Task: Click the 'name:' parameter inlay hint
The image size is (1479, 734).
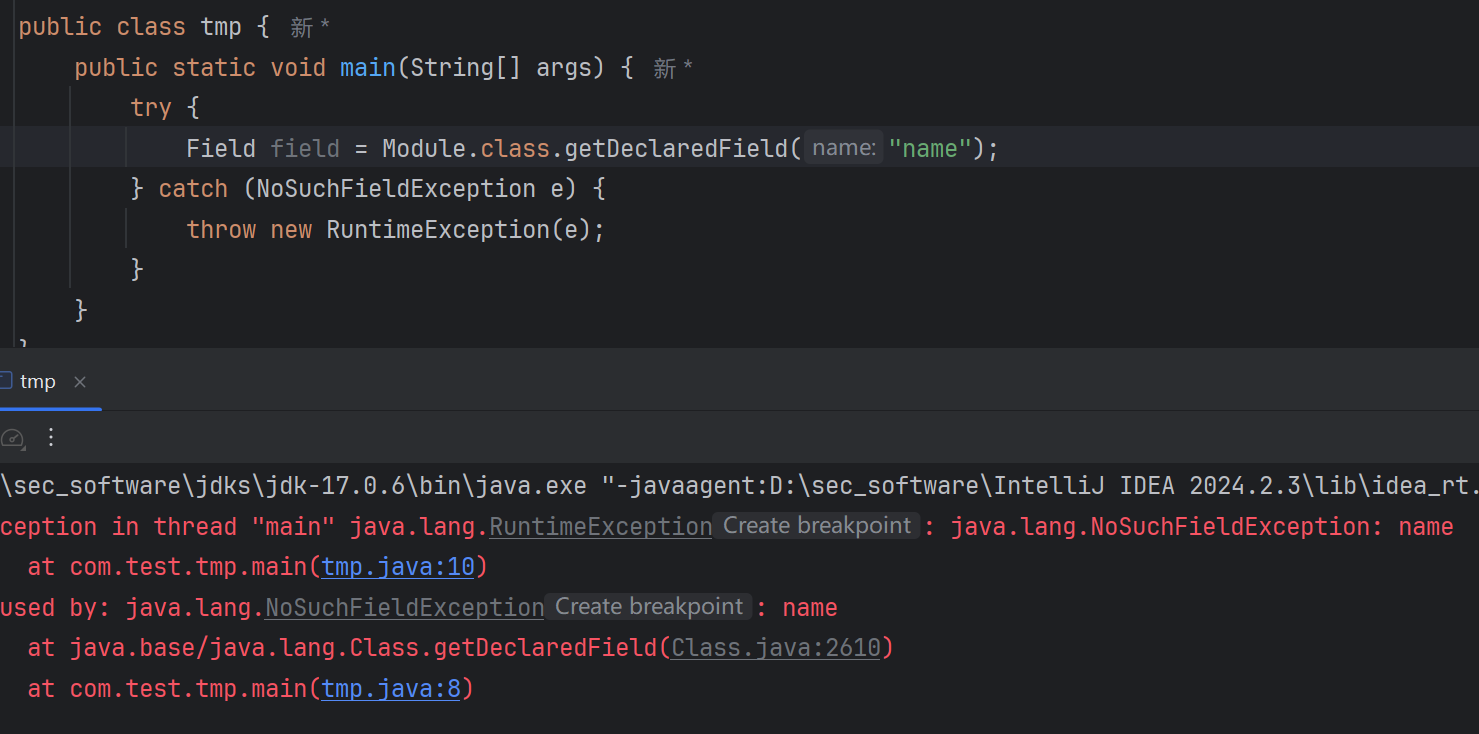Action: tap(844, 148)
